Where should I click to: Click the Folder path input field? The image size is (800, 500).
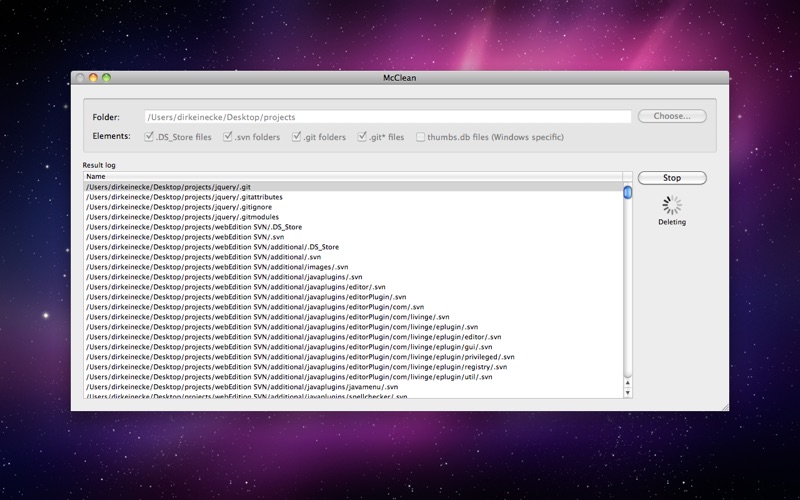[388, 117]
